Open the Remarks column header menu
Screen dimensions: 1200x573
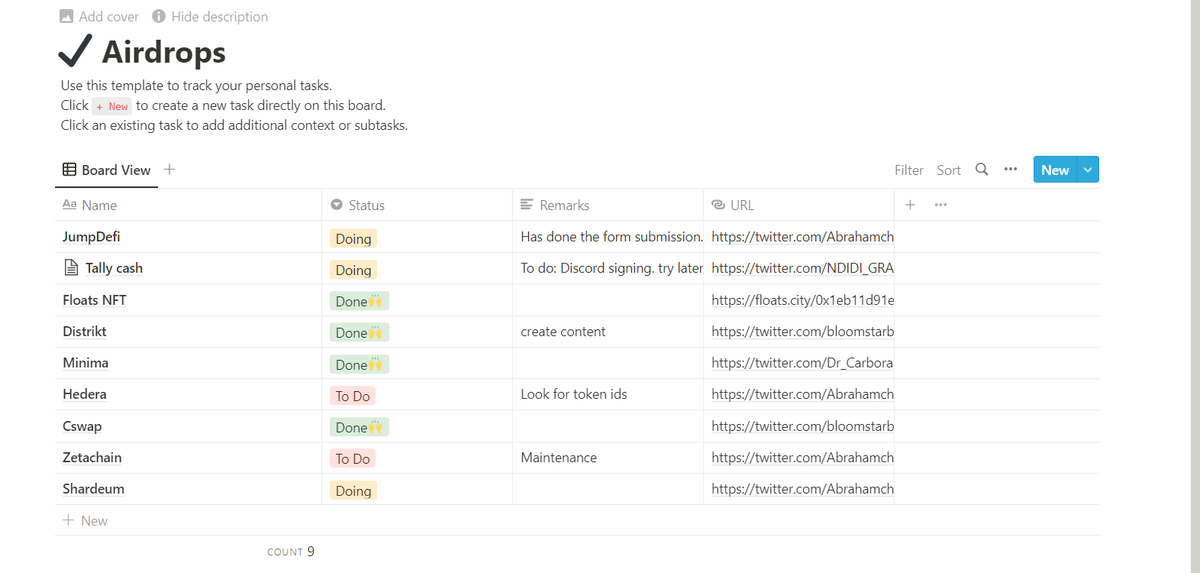click(608, 205)
